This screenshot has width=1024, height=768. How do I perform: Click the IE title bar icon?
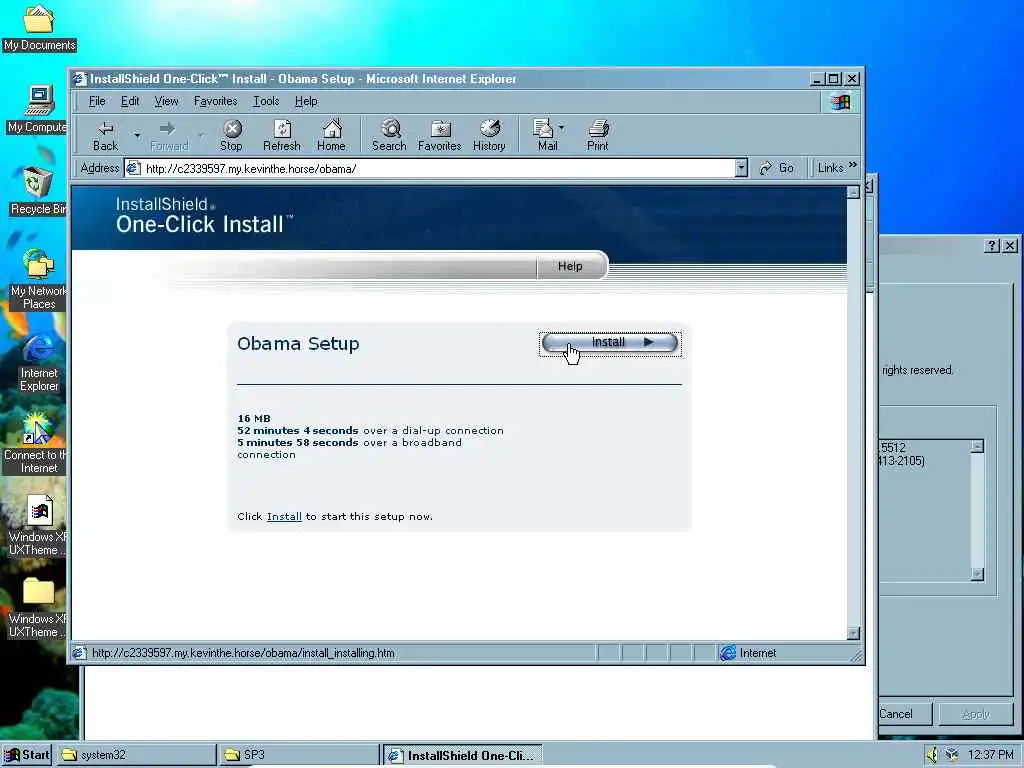80,79
